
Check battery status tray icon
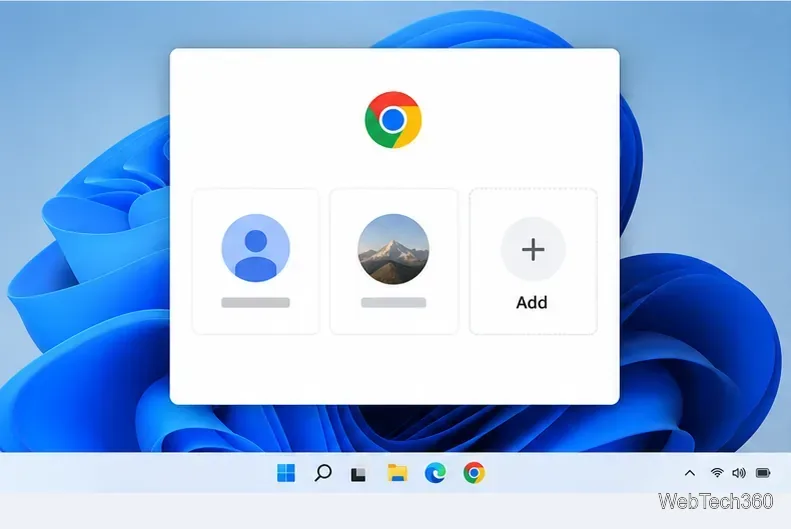(x=763, y=473)
